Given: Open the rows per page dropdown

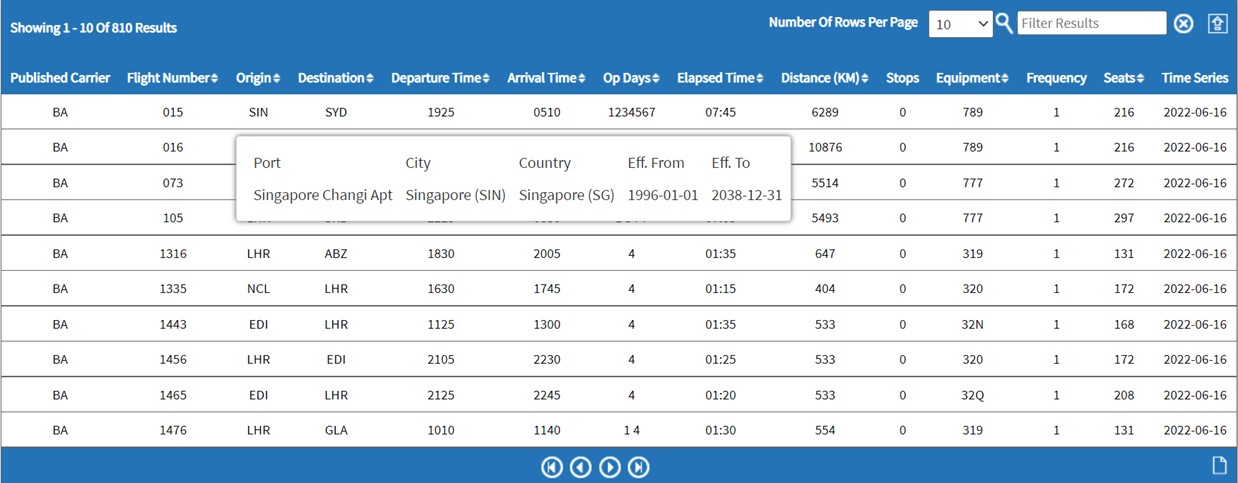Looking at the screenshot, I should (960, 24).
